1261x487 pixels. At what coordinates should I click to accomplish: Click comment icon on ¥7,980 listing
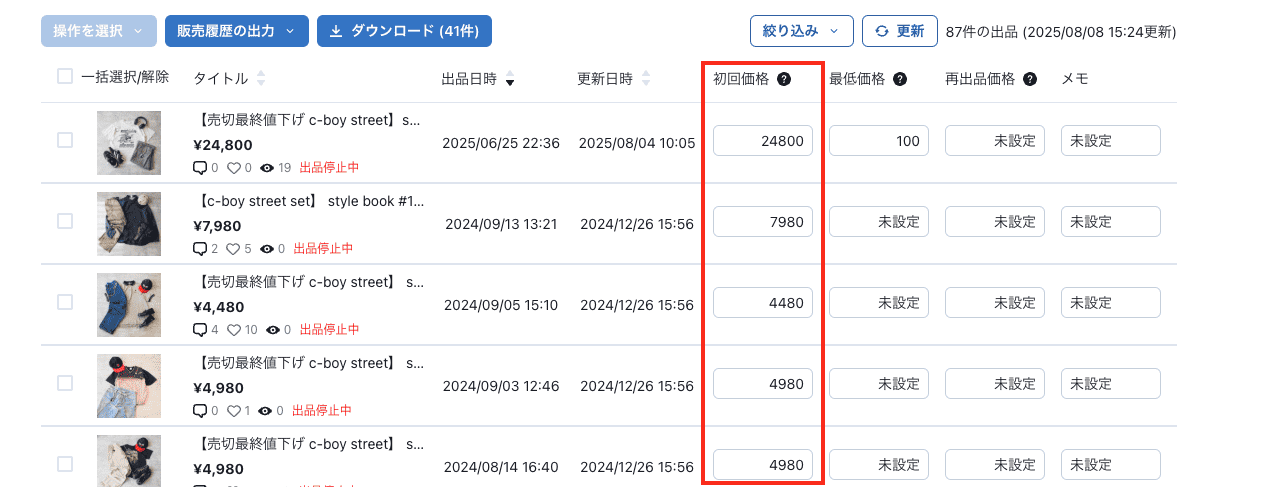199,249
